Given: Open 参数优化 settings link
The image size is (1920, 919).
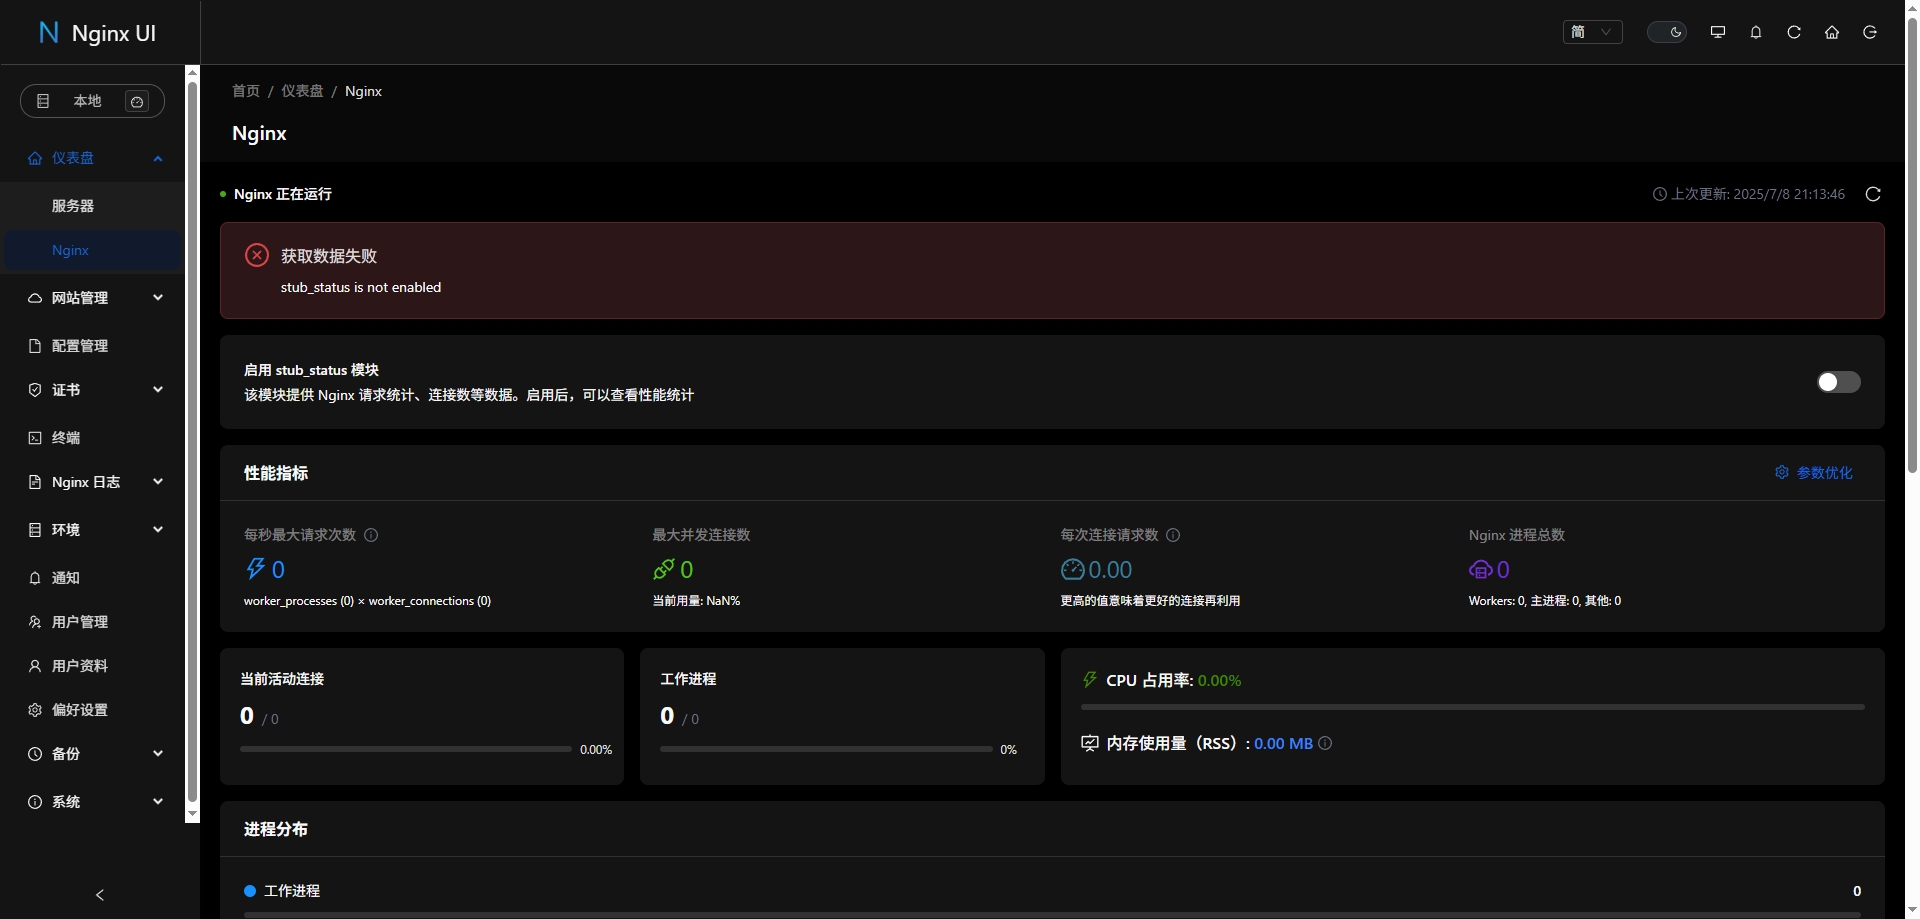Looking at the screenshot, I should (1814, 473).
